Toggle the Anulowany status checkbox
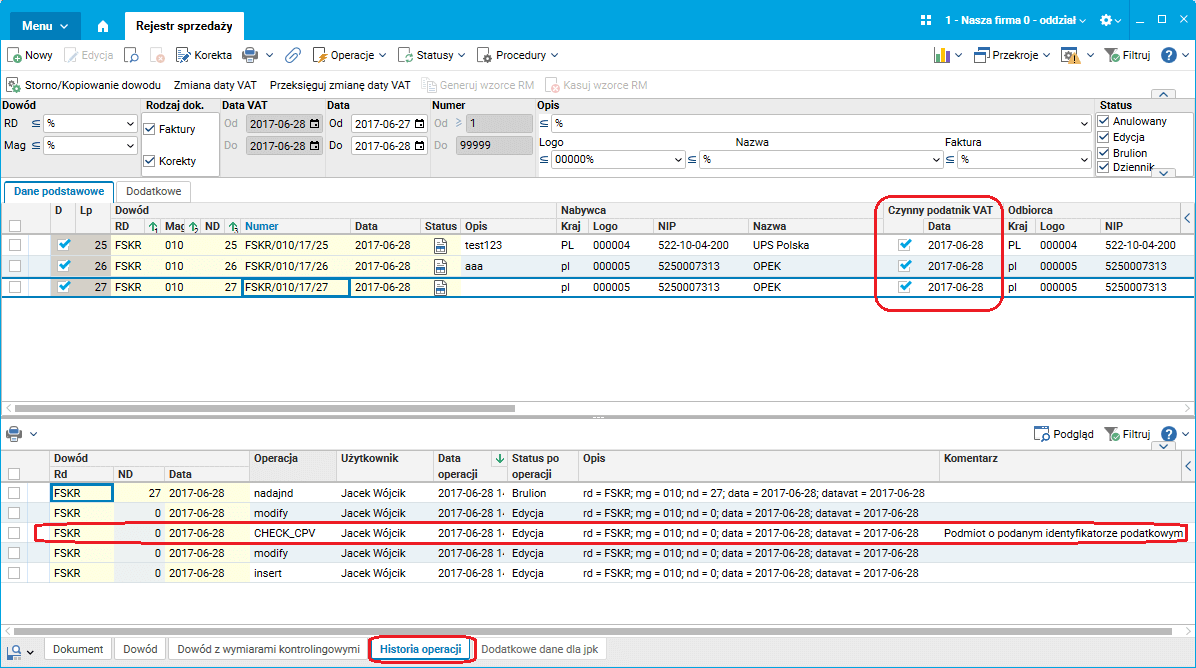This screenshot has height=668, width=1196. 1103,120
